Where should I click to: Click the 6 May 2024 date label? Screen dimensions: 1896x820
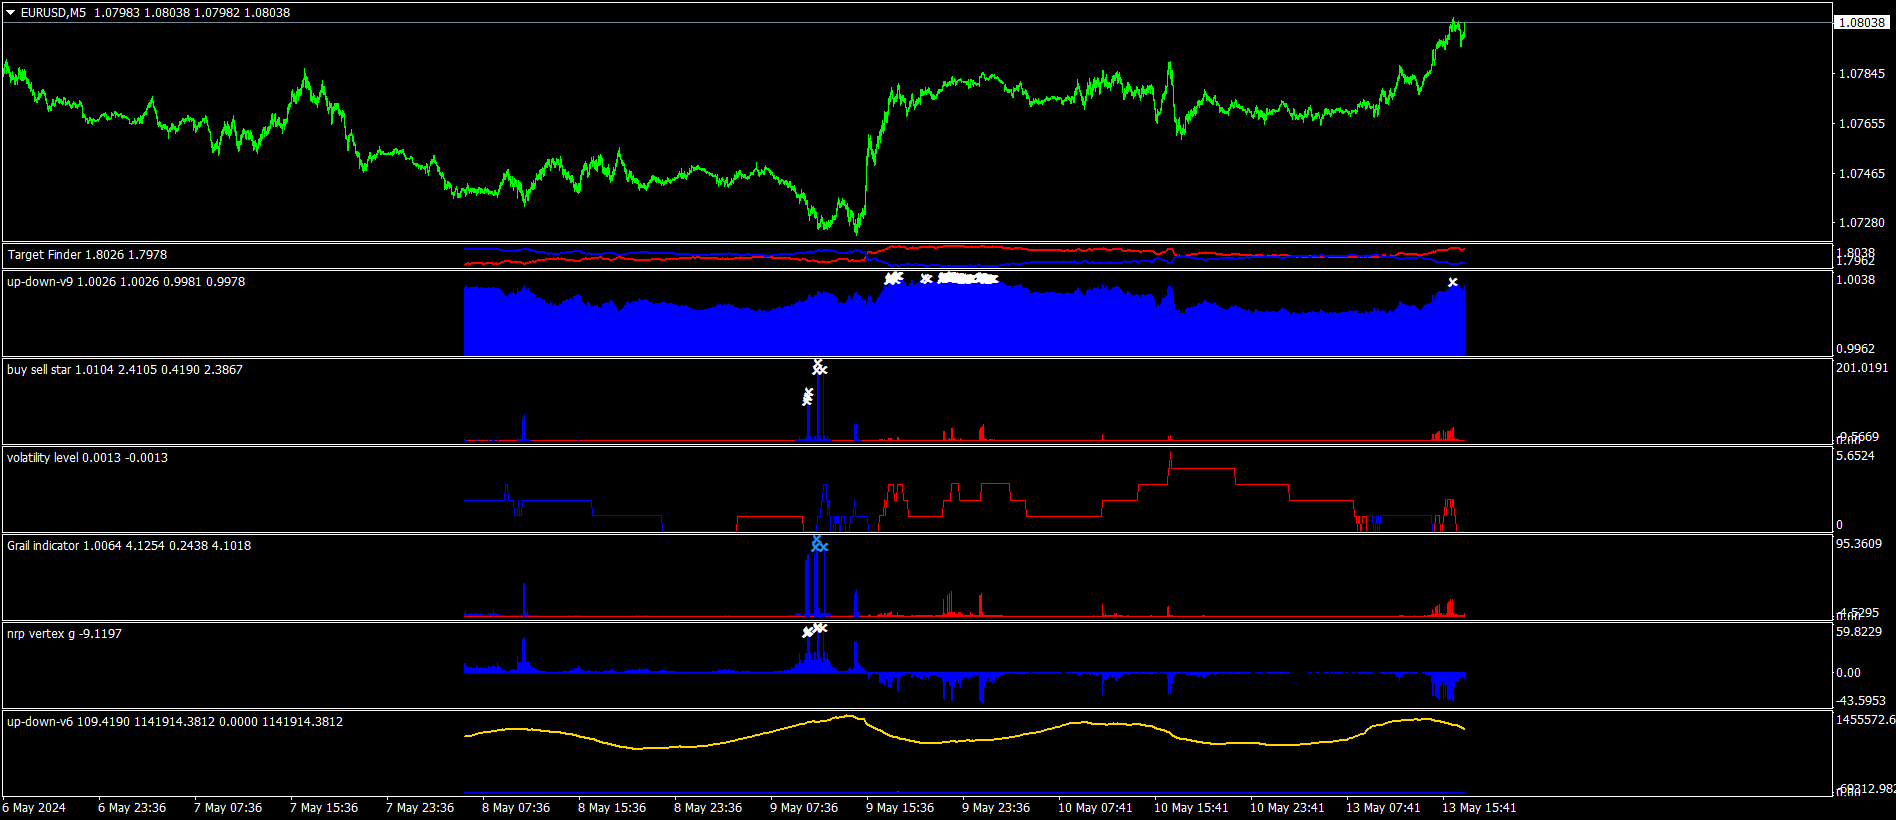pos(34,808)
